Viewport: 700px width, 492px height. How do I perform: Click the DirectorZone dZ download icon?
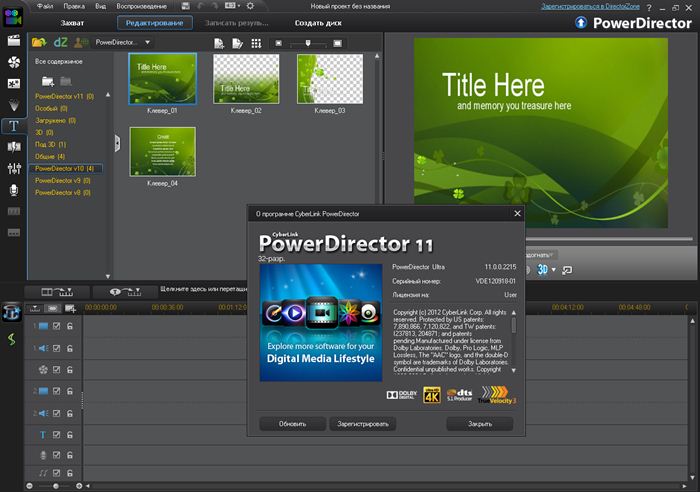tap(61, 43)
